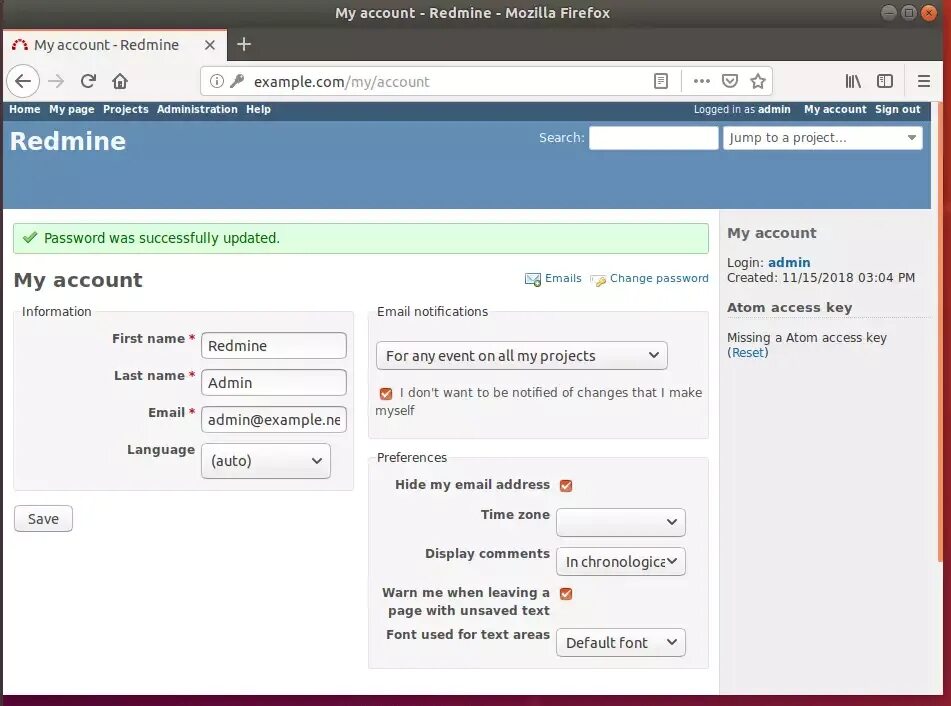This screenshot has height=706, width=951.
Task: Click the Reset Atom access key link
Action: point(748,352)
